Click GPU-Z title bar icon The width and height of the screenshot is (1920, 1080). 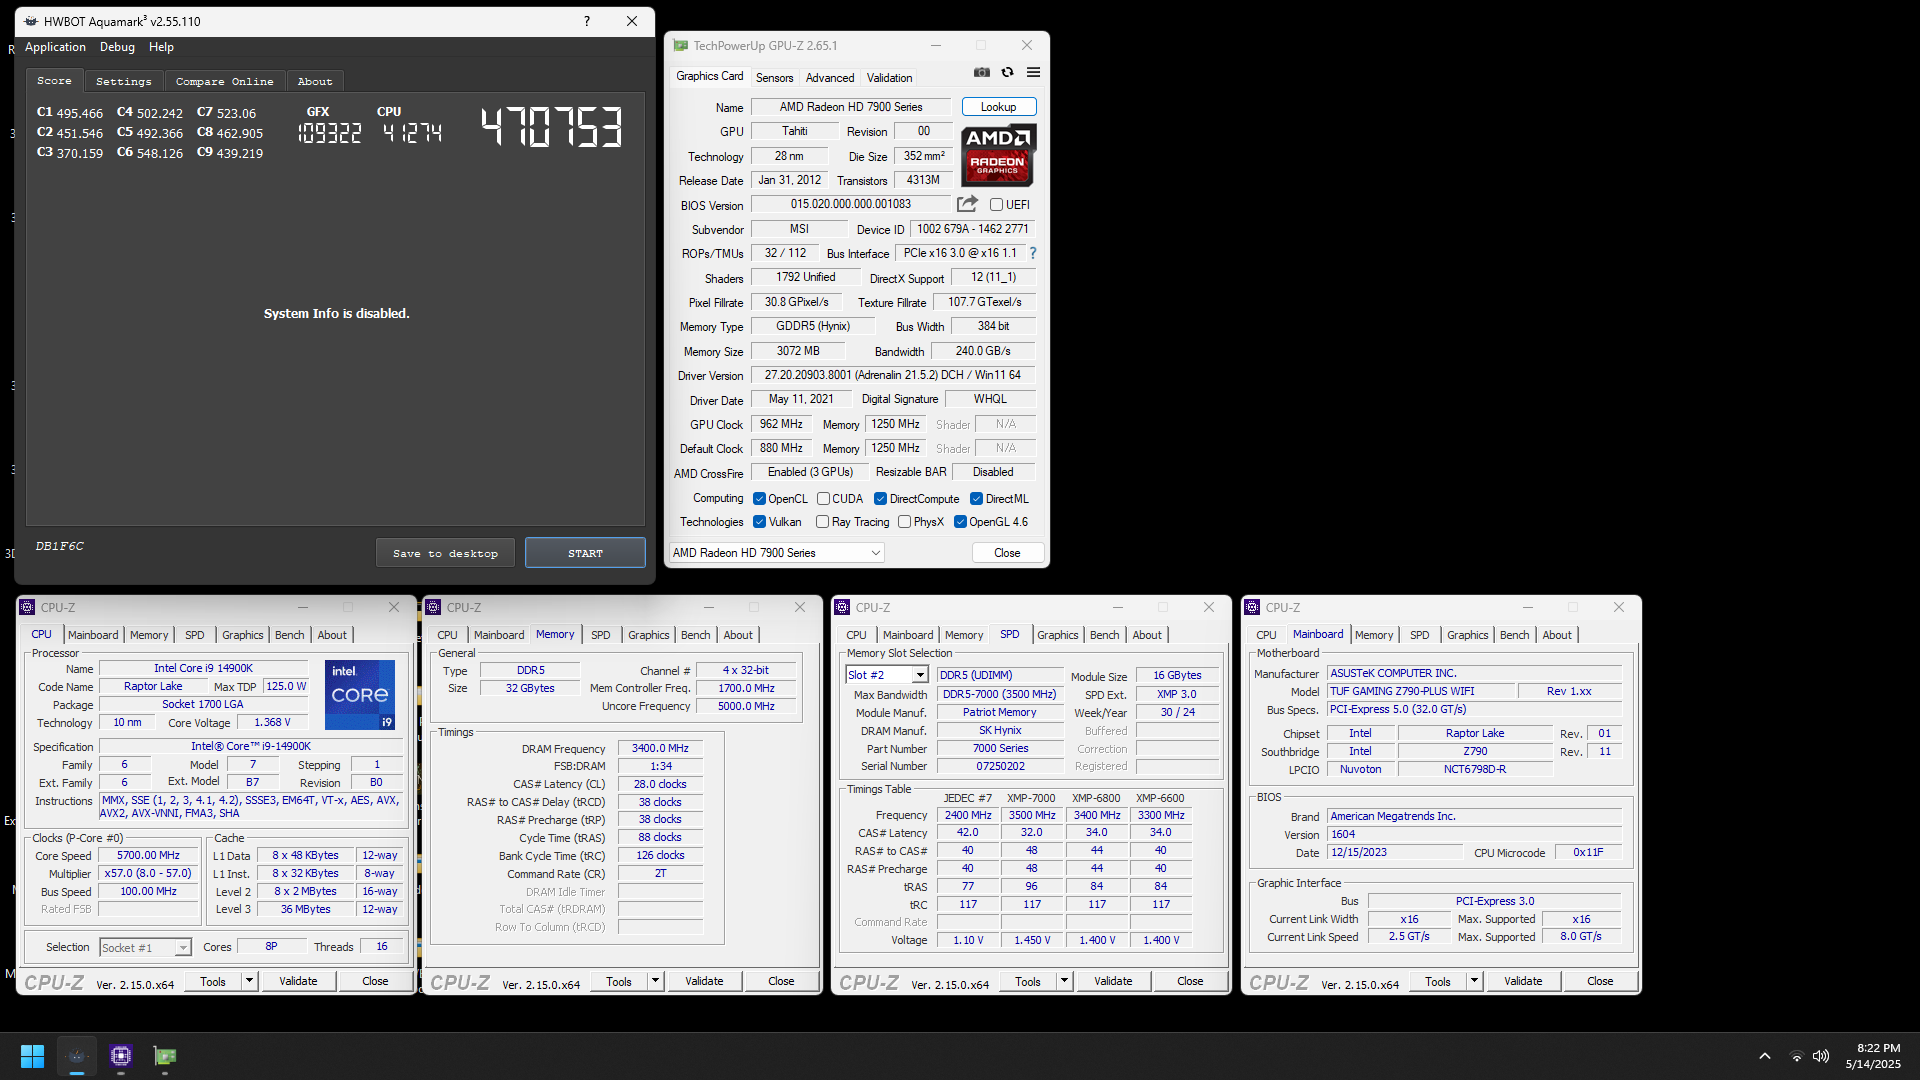[x=681, y=45]
